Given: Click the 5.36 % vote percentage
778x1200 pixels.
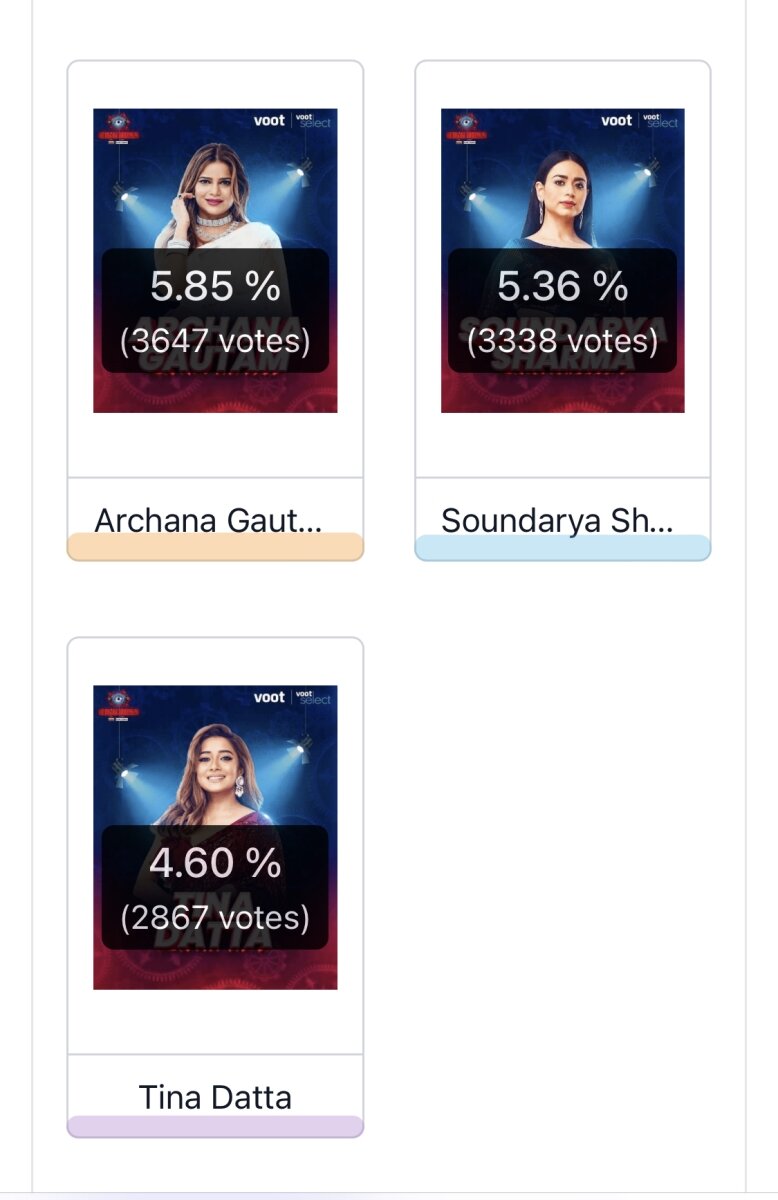Looking at the screenshot, I should pyautogui.click(x=562, y=287).
